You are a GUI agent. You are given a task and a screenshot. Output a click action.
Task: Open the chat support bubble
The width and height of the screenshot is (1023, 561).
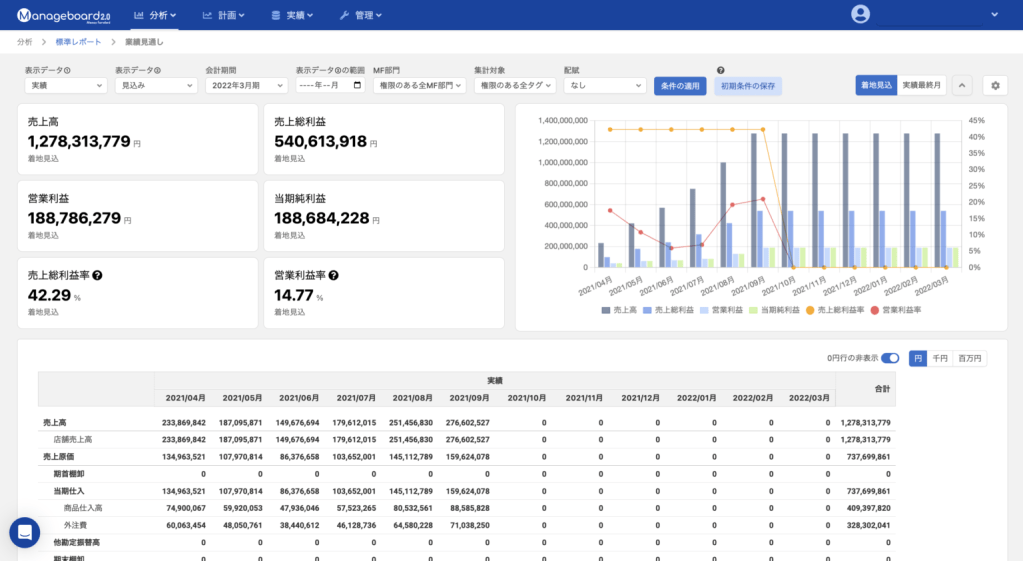pyautogui.click(x=24, y=532)
